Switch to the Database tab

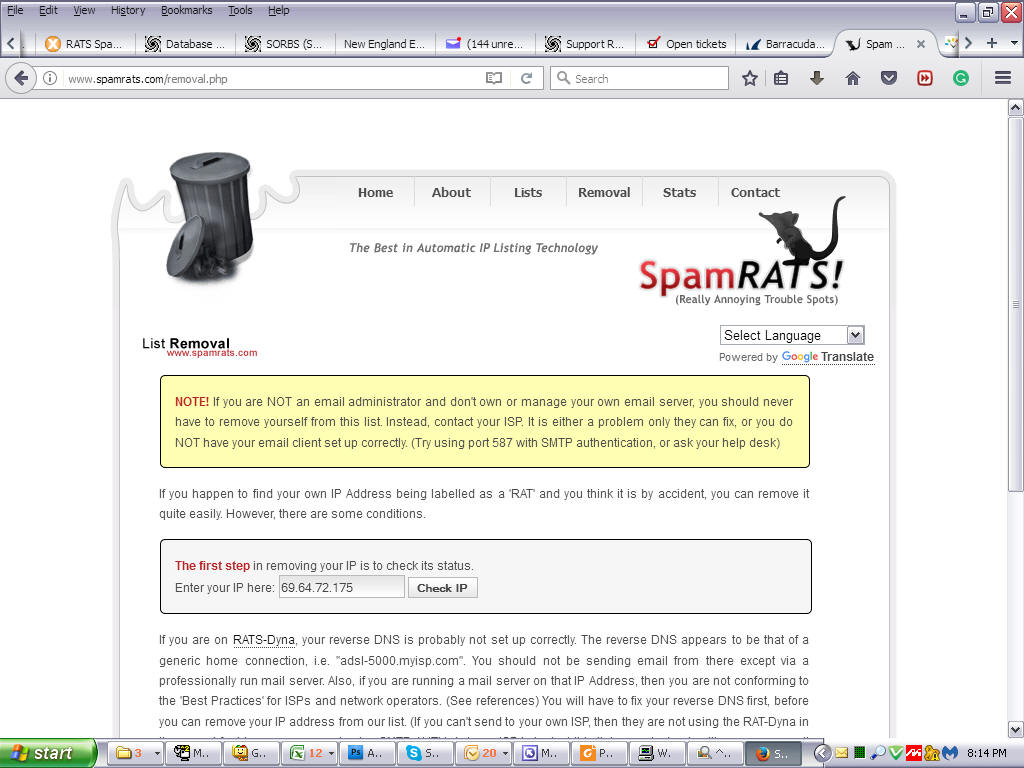185,44
